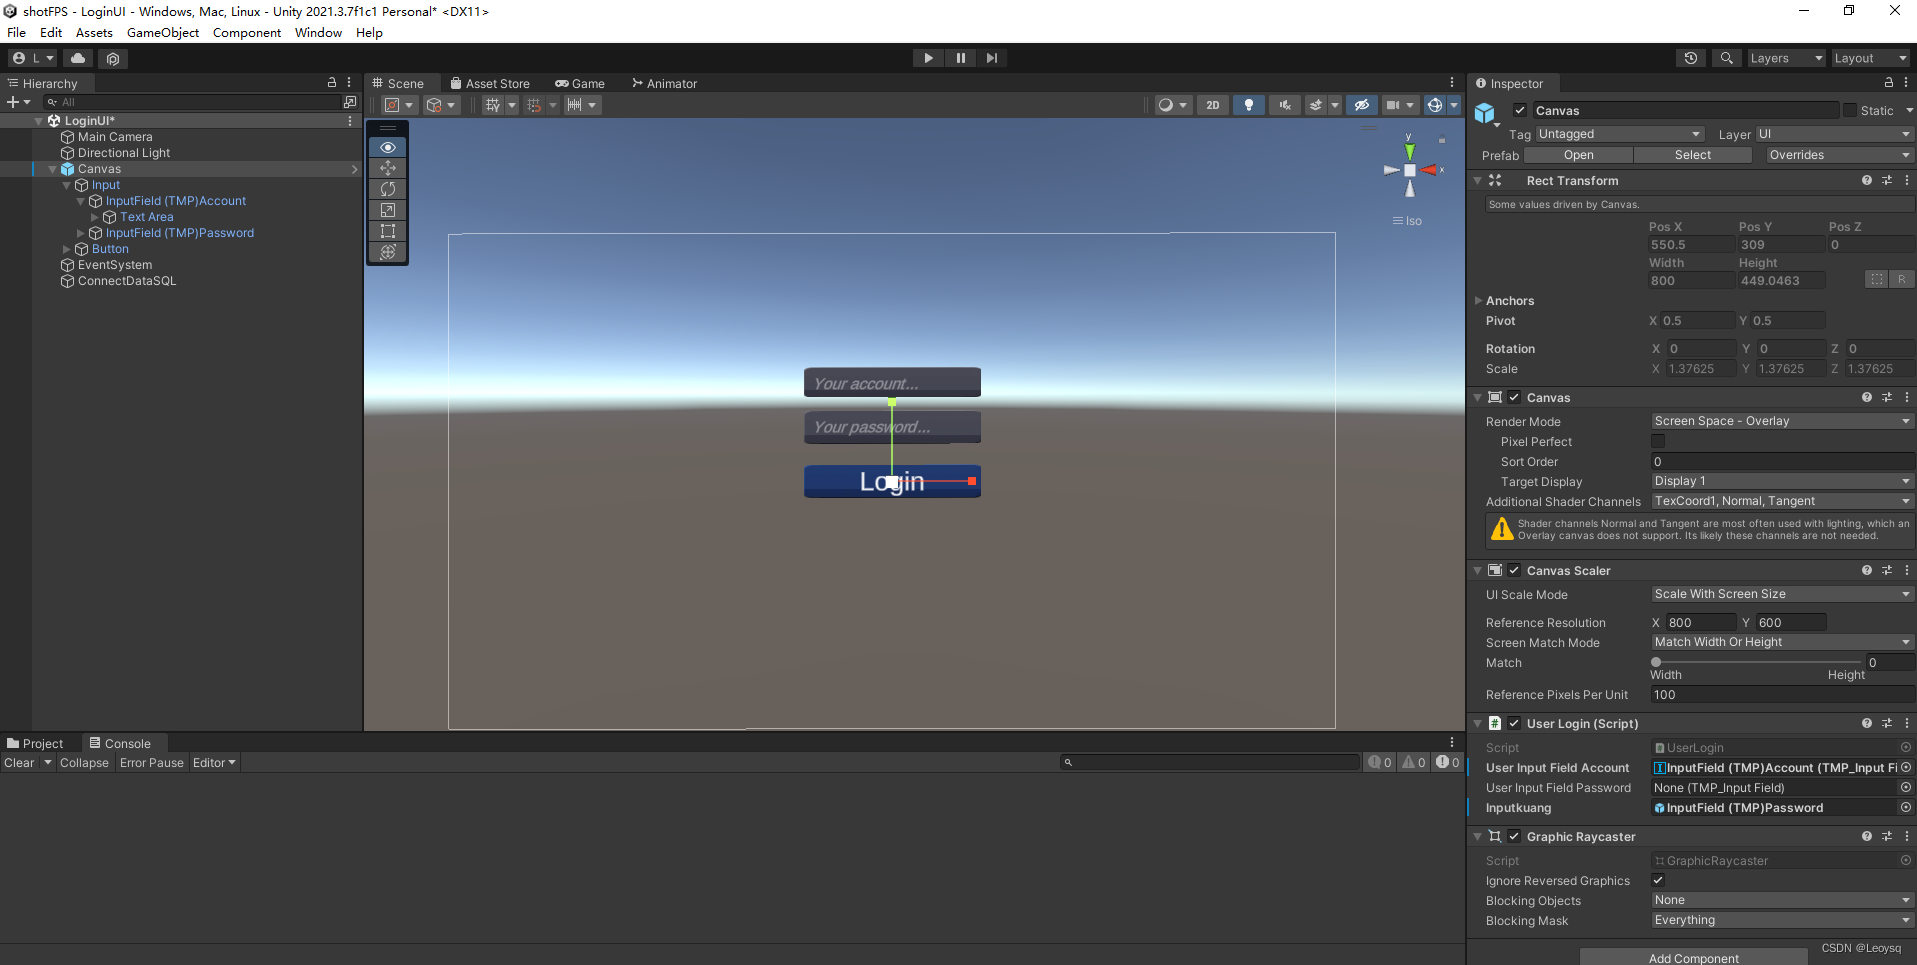Toggle Error Pause in Console
The width and height of the screenshot is (1917, 965).
152,762
